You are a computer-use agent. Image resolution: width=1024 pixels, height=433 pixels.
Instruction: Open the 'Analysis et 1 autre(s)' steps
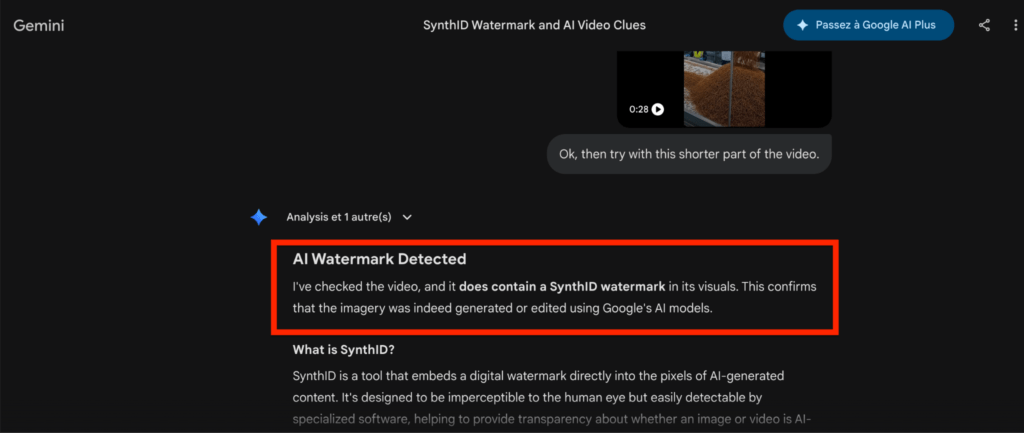coord(338,217)
